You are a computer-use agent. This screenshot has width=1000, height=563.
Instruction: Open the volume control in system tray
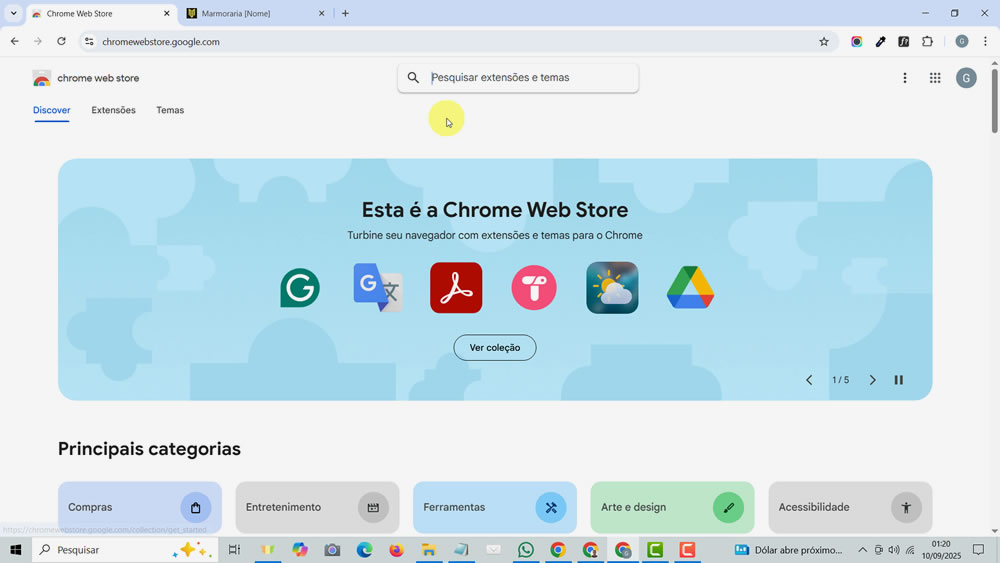pos(894,550)
